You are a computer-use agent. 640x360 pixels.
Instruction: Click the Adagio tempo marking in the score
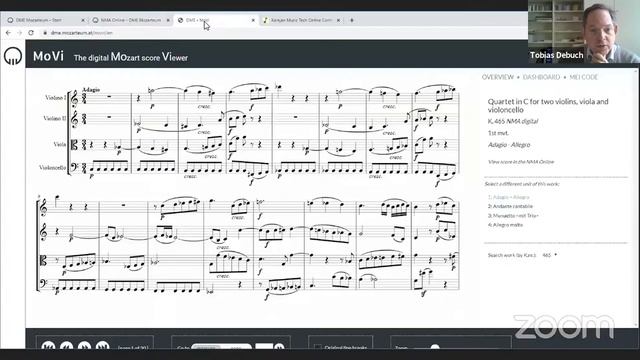[x=91, y=90]
